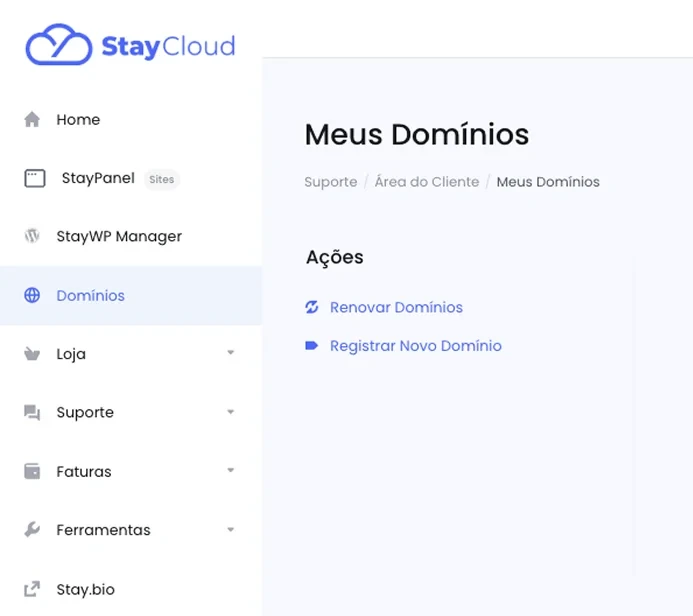The width and height of the screenshot is (693, 616).
Task: Click the Sites badge next to StayPanel
Action: [x=161, y=179]
